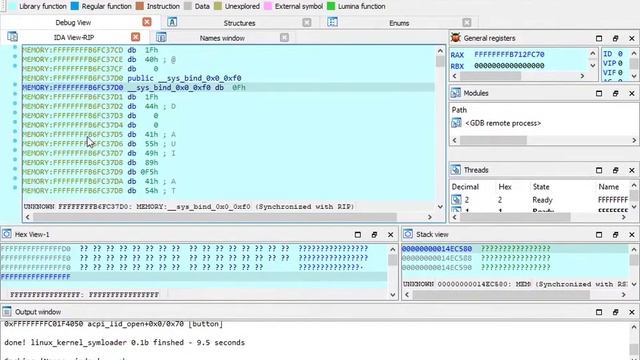Switch to the Debug View tab

(x=73, y=22)
